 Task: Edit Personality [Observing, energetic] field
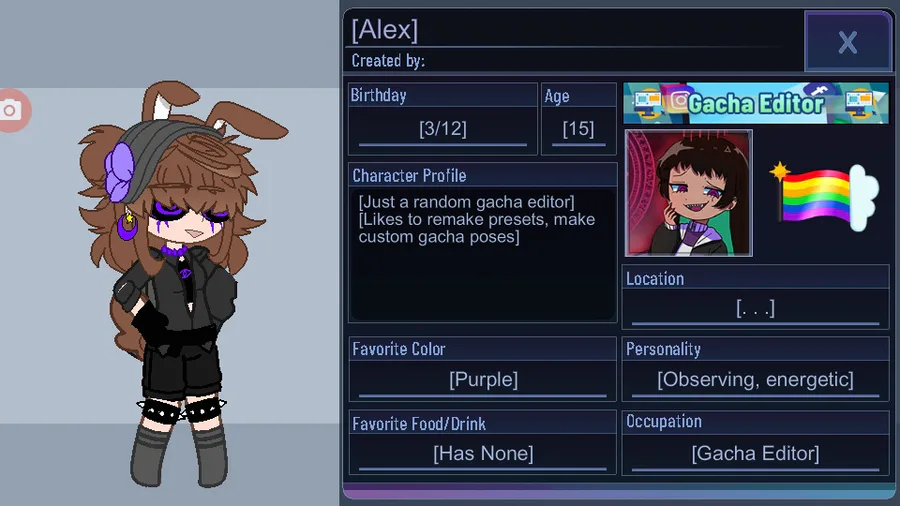[755, 379]
